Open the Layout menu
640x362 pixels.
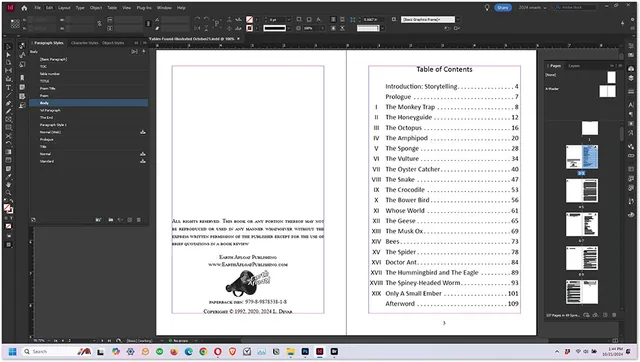click(64, 8)
